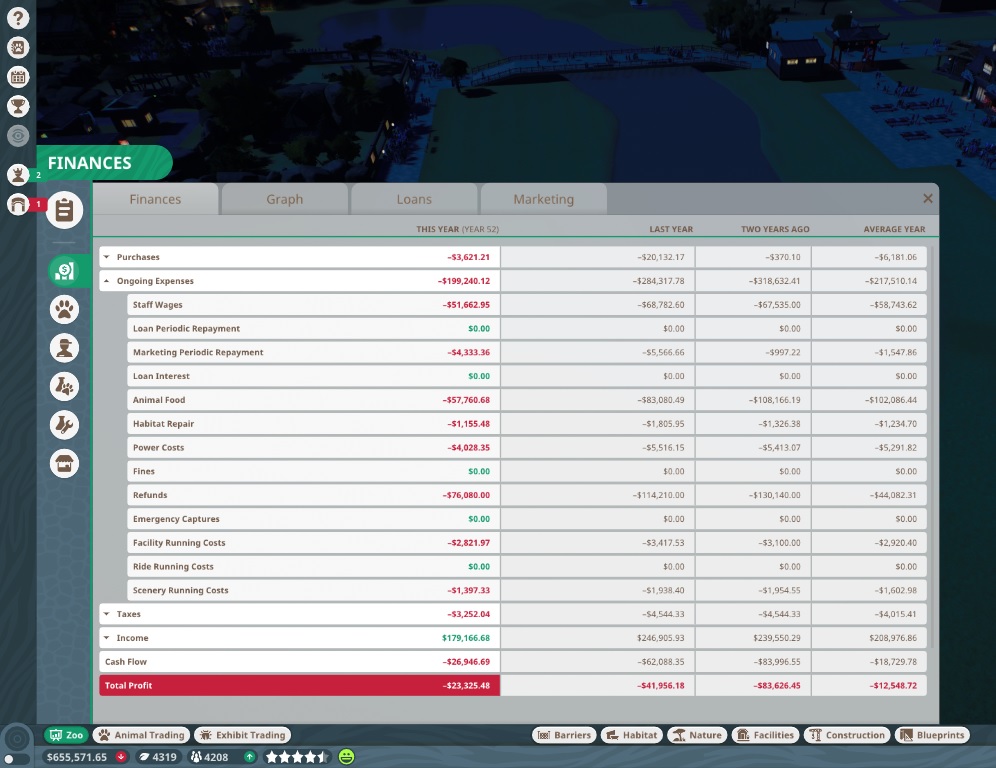This screenshot has width=996, height=768.
Task: Open the animal list paw-frame icon
Action: [18, 48]
